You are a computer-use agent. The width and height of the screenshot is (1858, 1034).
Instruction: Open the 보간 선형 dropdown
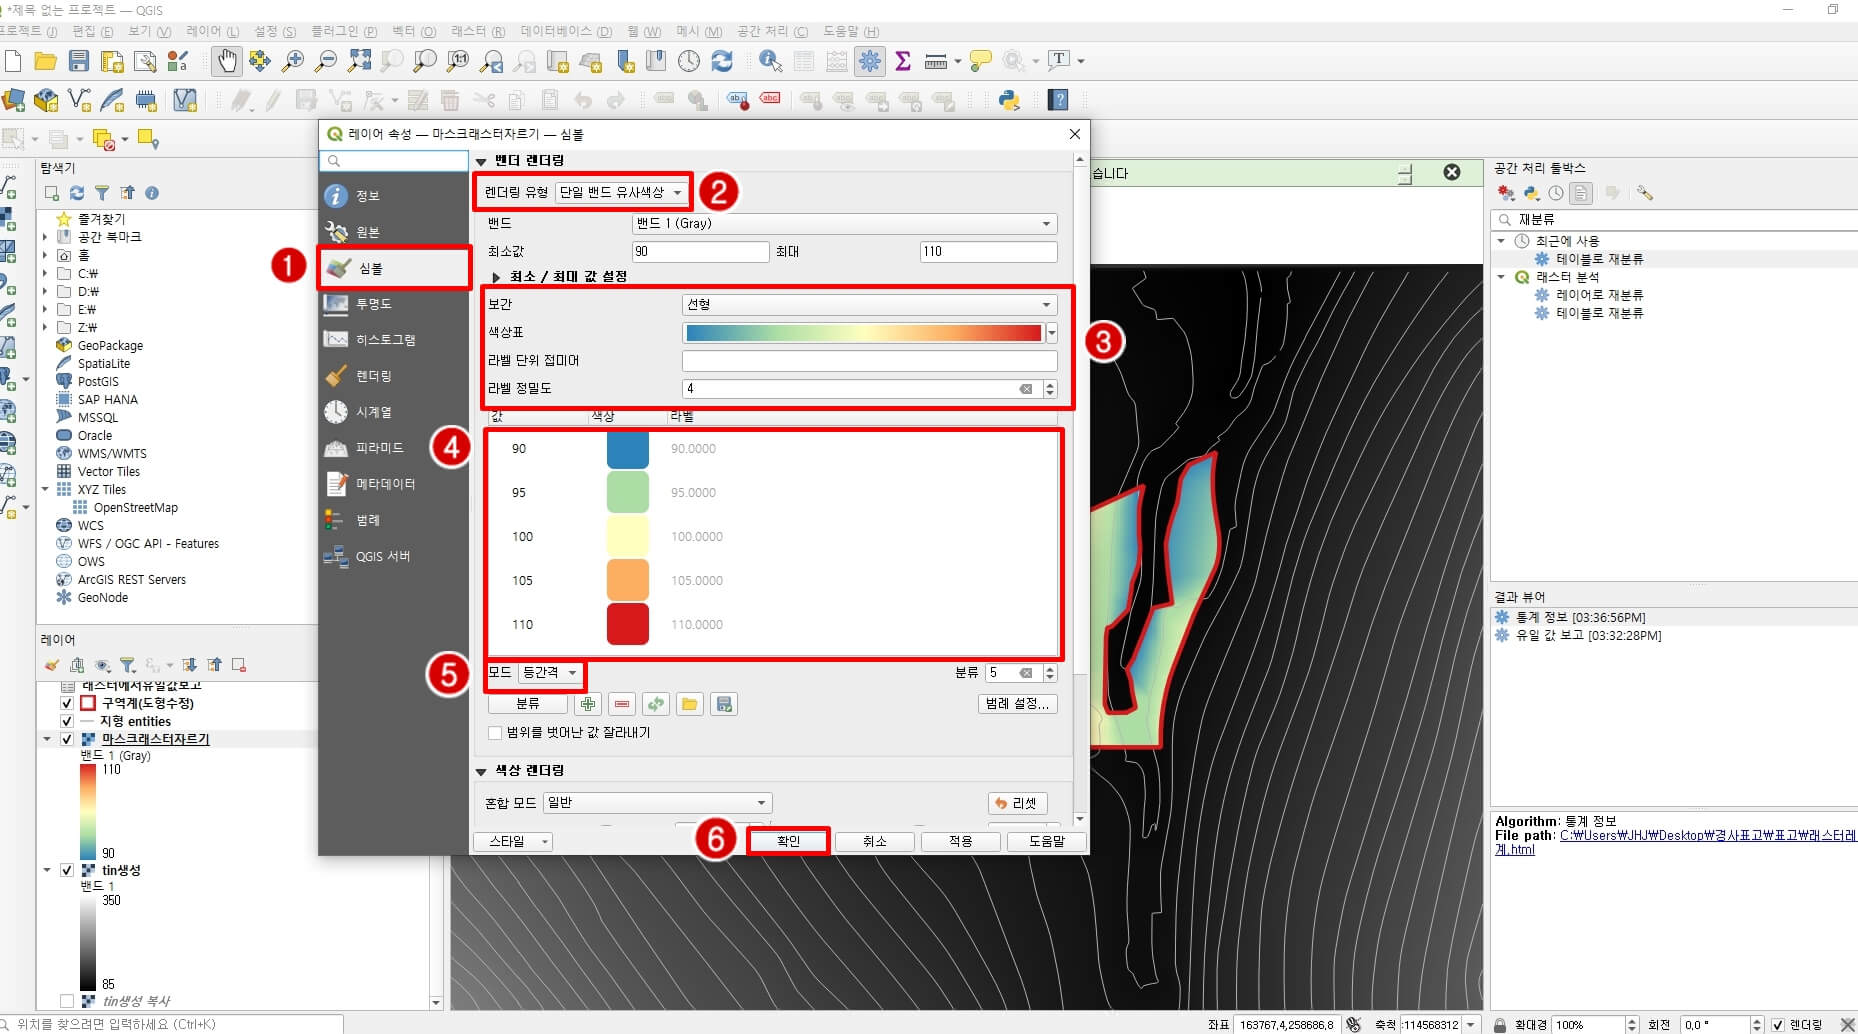[869, 304]
